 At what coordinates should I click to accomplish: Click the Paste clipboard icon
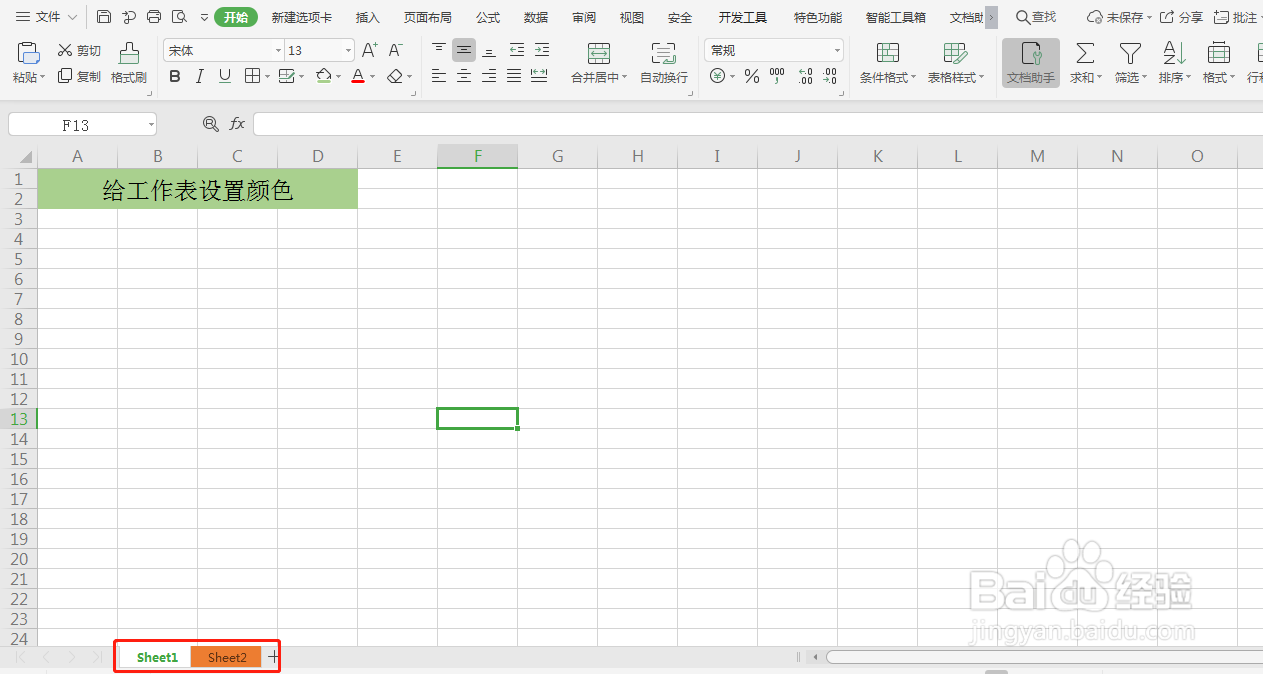[x=29, y=53]
